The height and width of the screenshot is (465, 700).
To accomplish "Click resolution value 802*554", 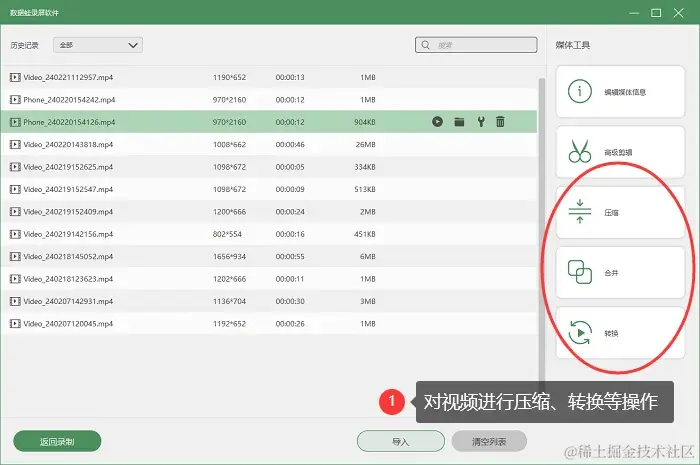I will coord(227,234).
